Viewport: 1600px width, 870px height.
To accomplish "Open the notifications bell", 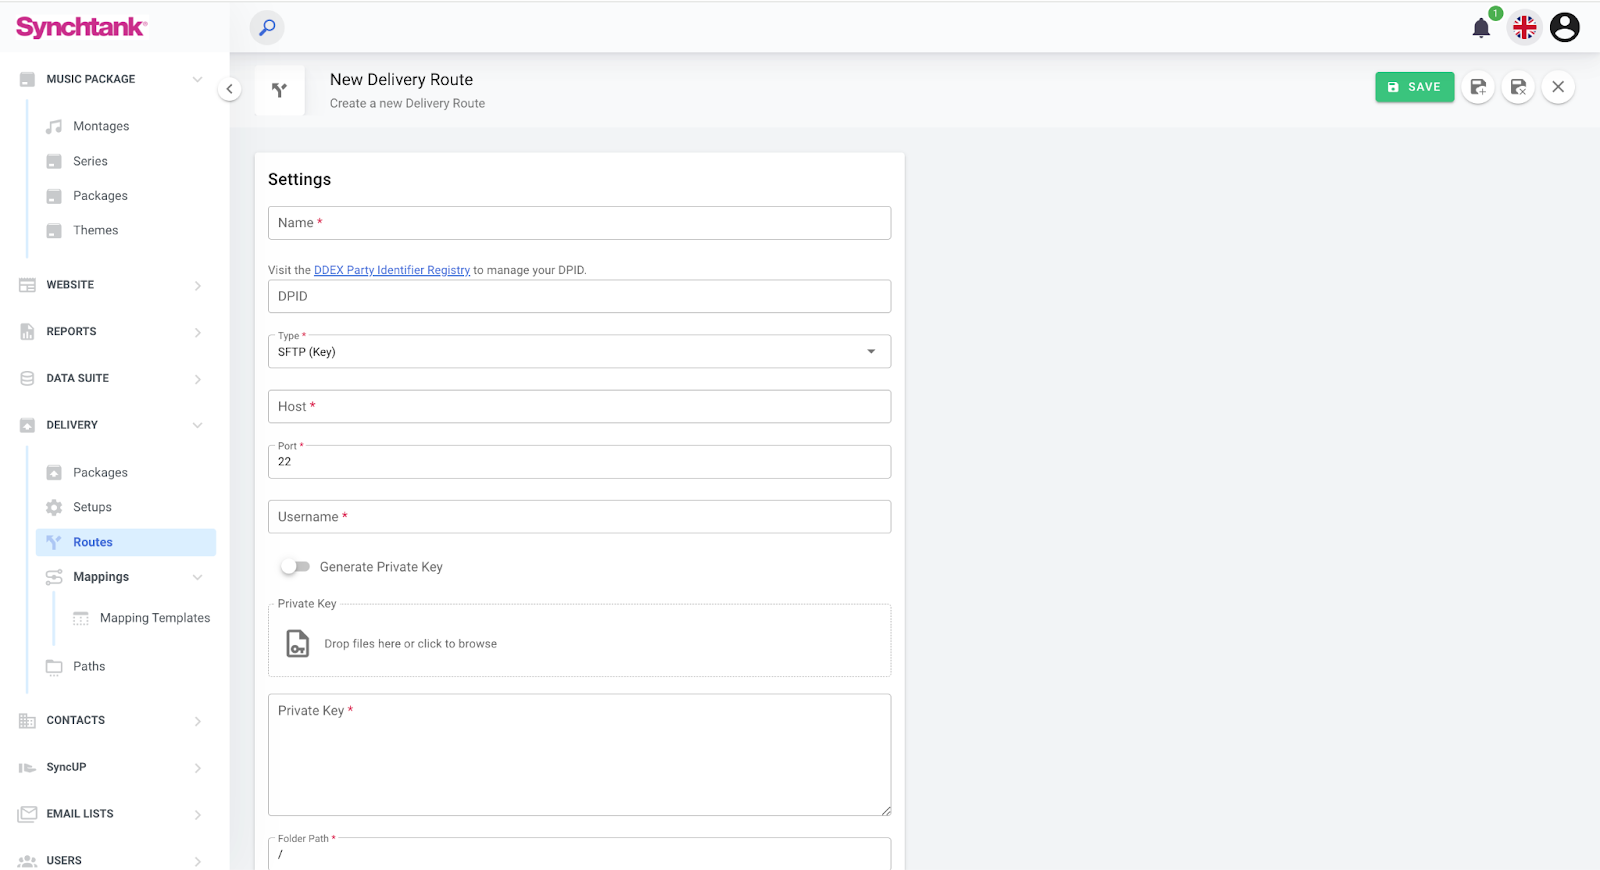I will (x=1481, y=28).
